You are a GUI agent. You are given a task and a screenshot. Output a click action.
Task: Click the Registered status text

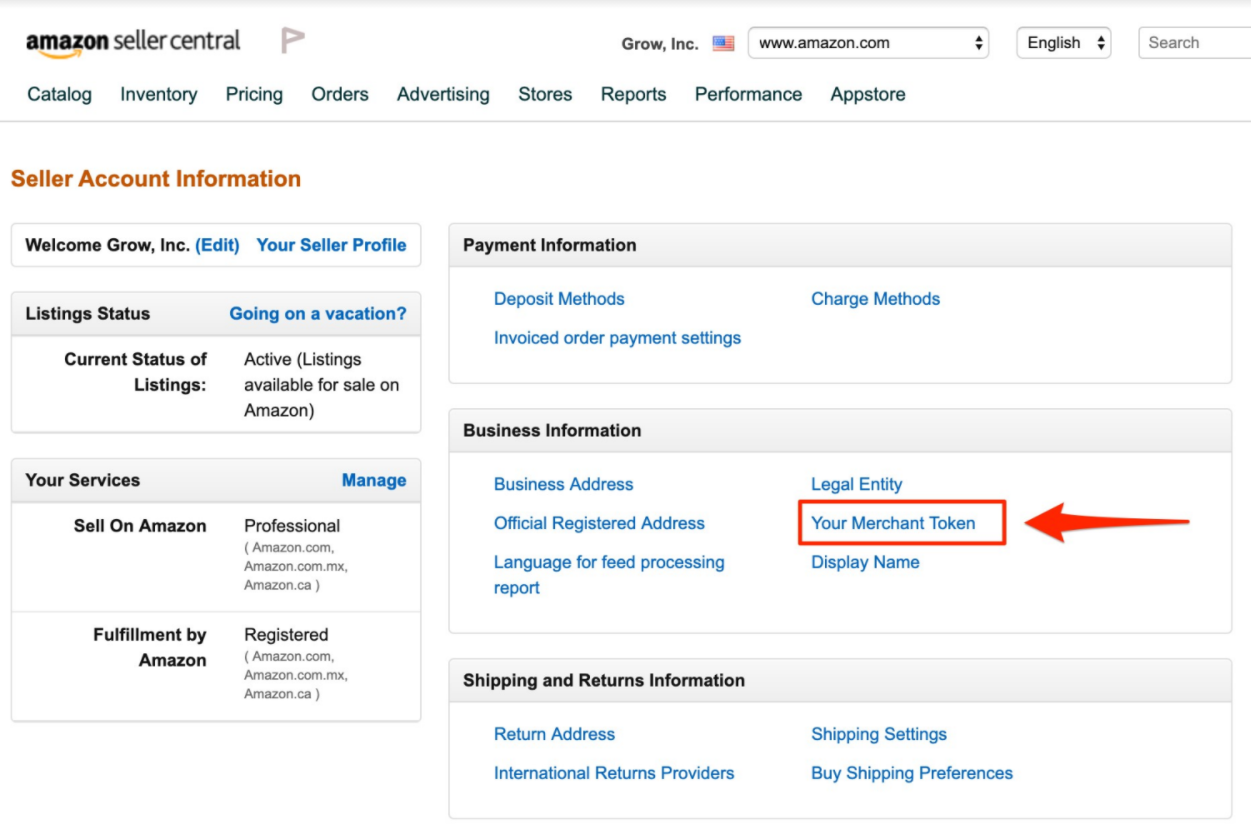pyautogui.click(x=286, y=635)
